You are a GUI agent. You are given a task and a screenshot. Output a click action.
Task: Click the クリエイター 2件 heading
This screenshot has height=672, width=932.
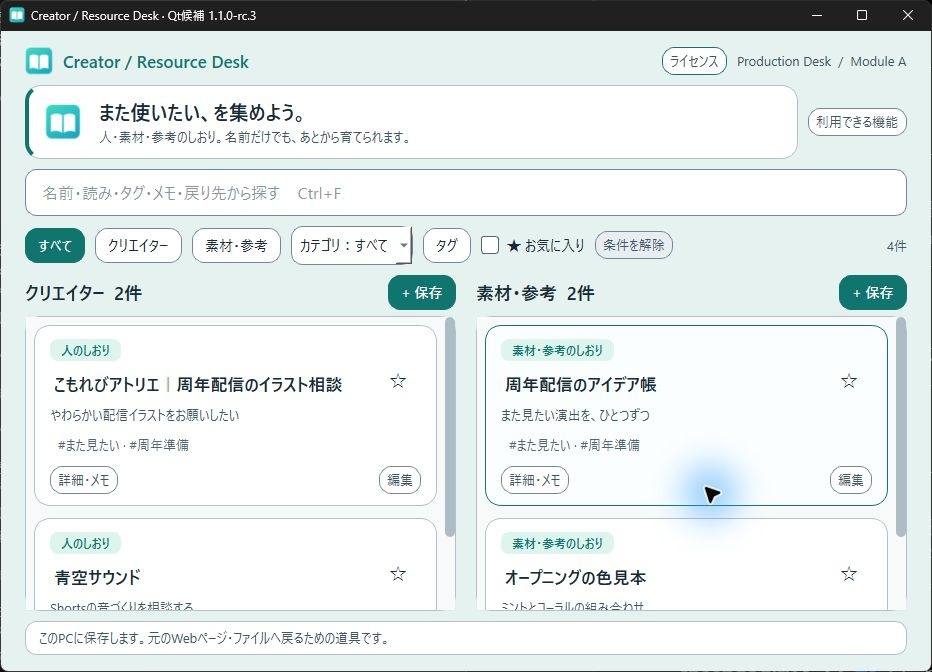[83, 293]
